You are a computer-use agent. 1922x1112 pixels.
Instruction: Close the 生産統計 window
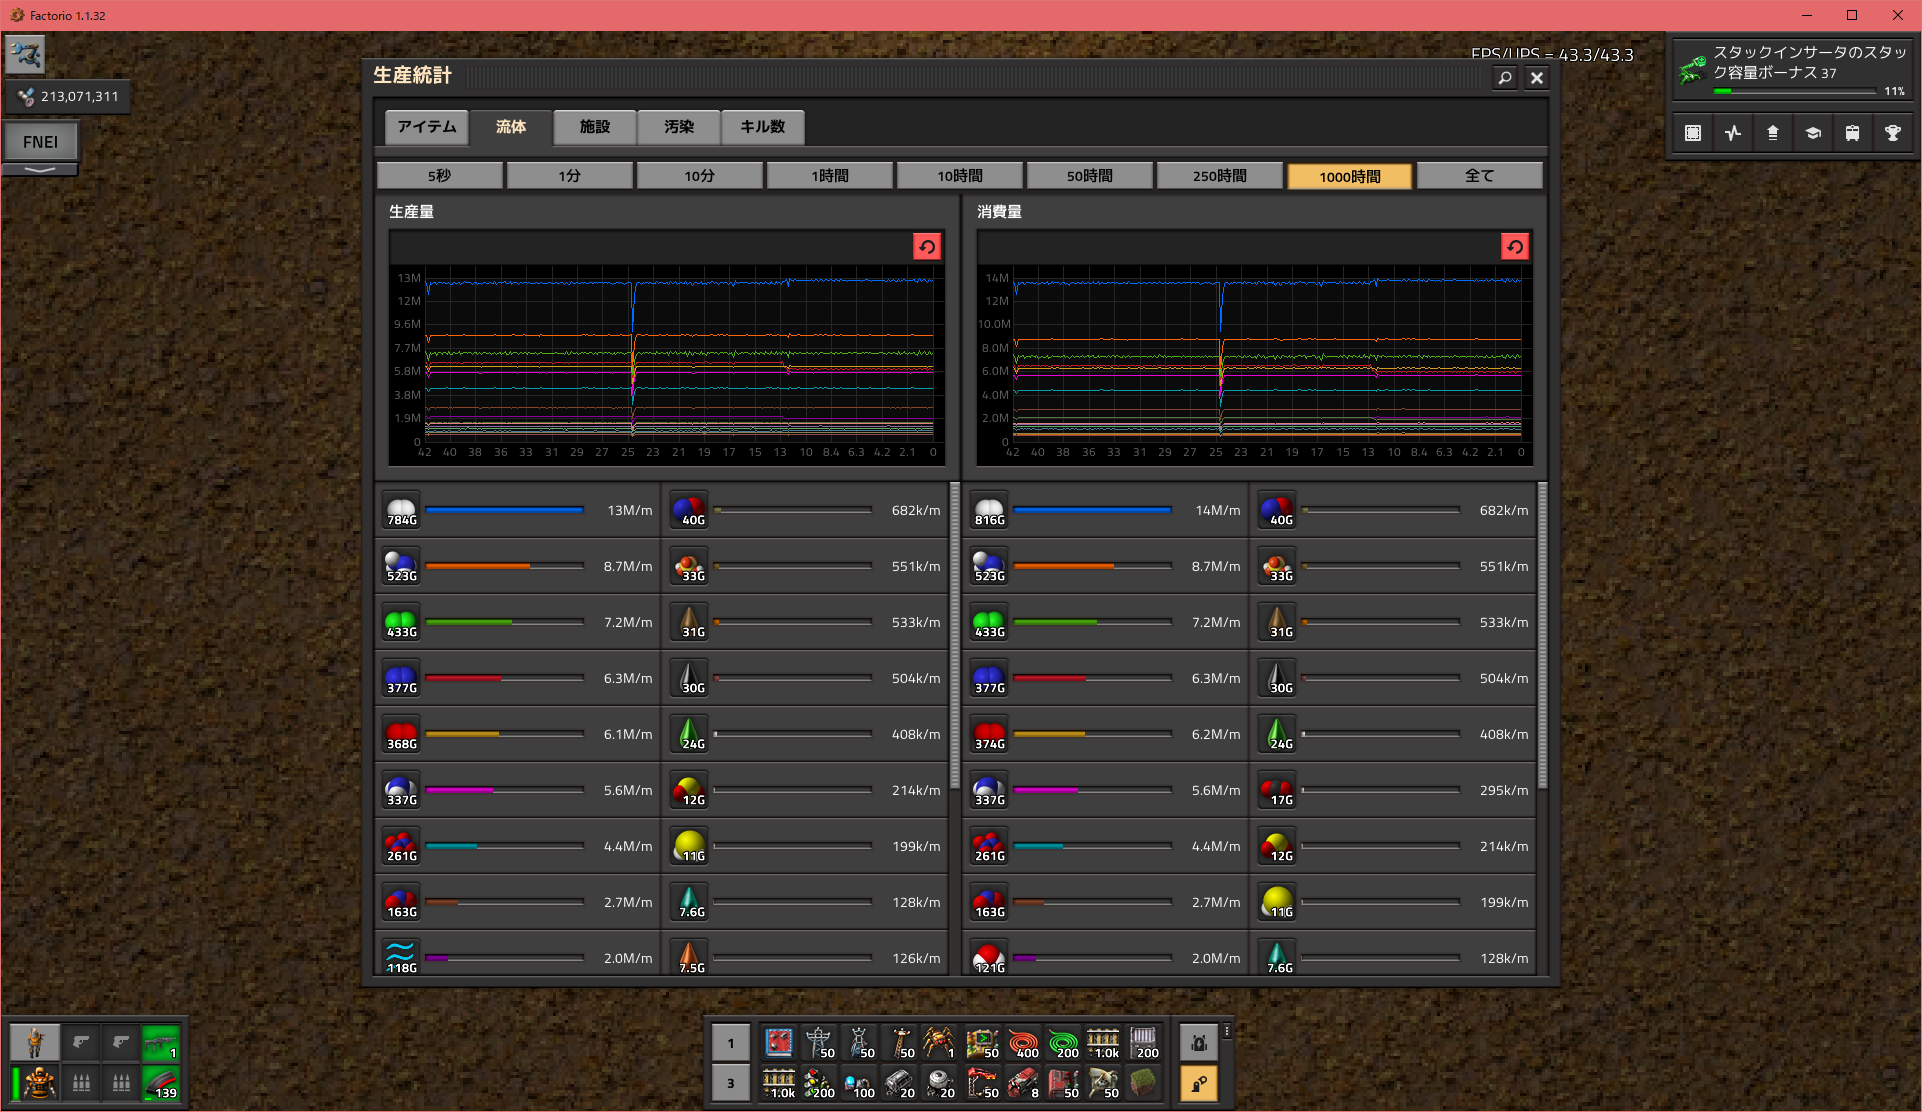[1537, 77]
